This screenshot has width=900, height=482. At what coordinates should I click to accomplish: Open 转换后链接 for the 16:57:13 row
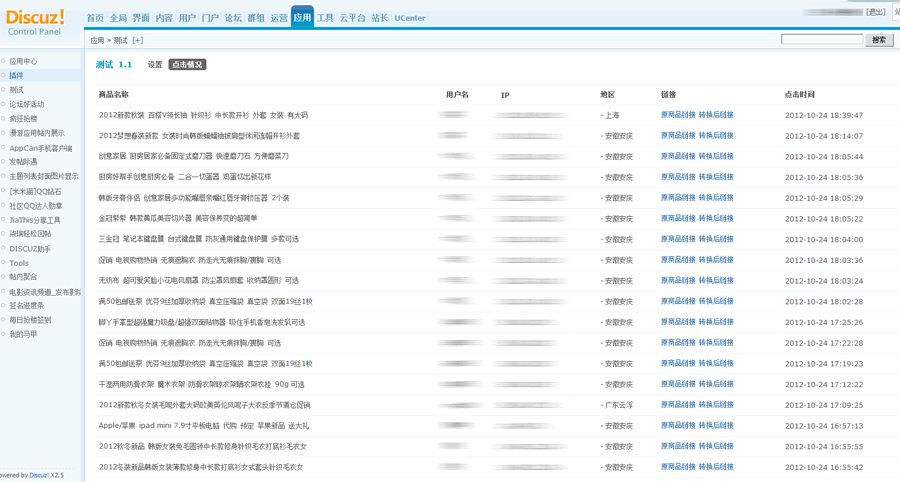pyautogui.click(x=716, y=425)
